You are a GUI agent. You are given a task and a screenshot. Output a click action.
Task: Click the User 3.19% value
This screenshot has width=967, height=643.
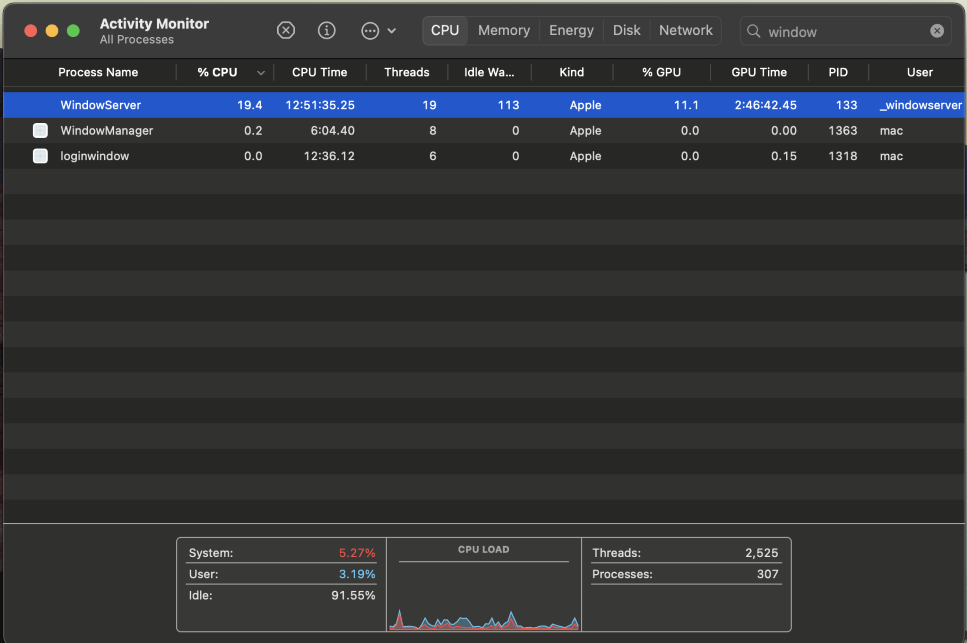coord(356,574)
